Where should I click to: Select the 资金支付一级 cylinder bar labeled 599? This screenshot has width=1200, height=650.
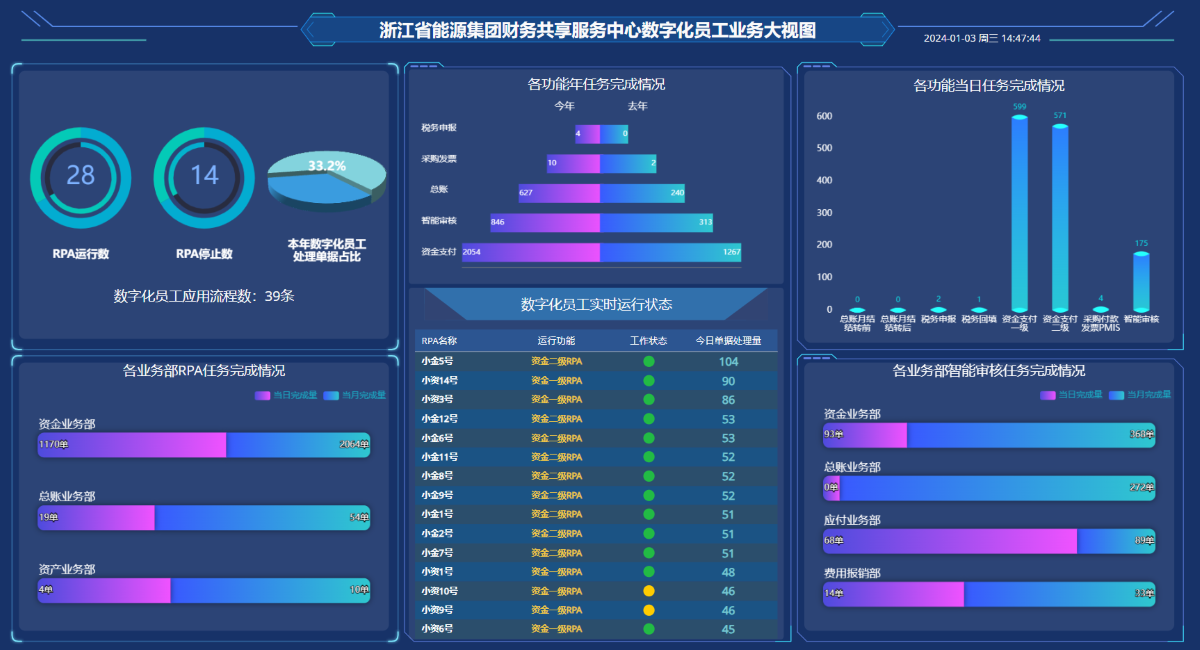click(1019, 214)
